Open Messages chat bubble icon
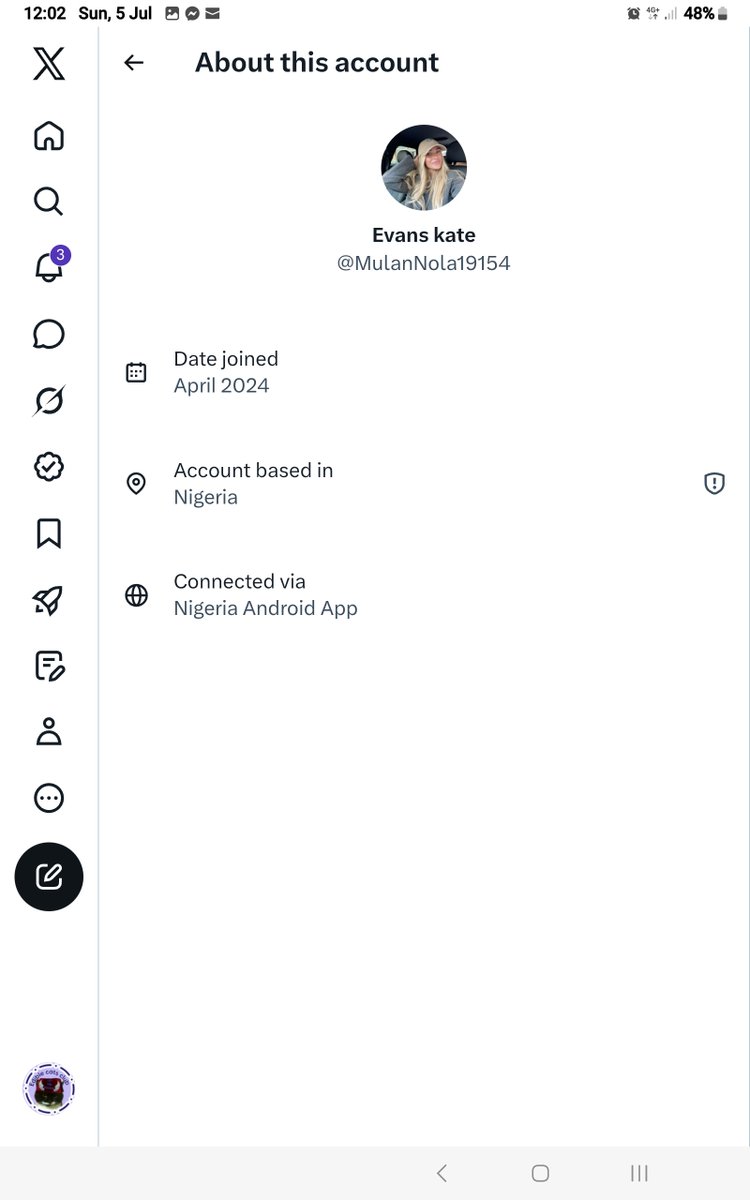 [49, 334]
